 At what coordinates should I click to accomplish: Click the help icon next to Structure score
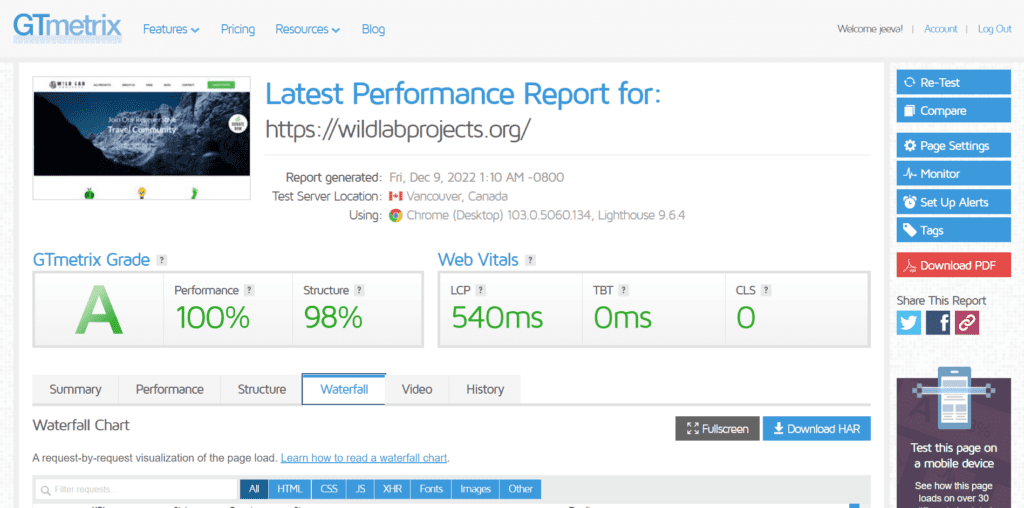(x=359, y=291)
